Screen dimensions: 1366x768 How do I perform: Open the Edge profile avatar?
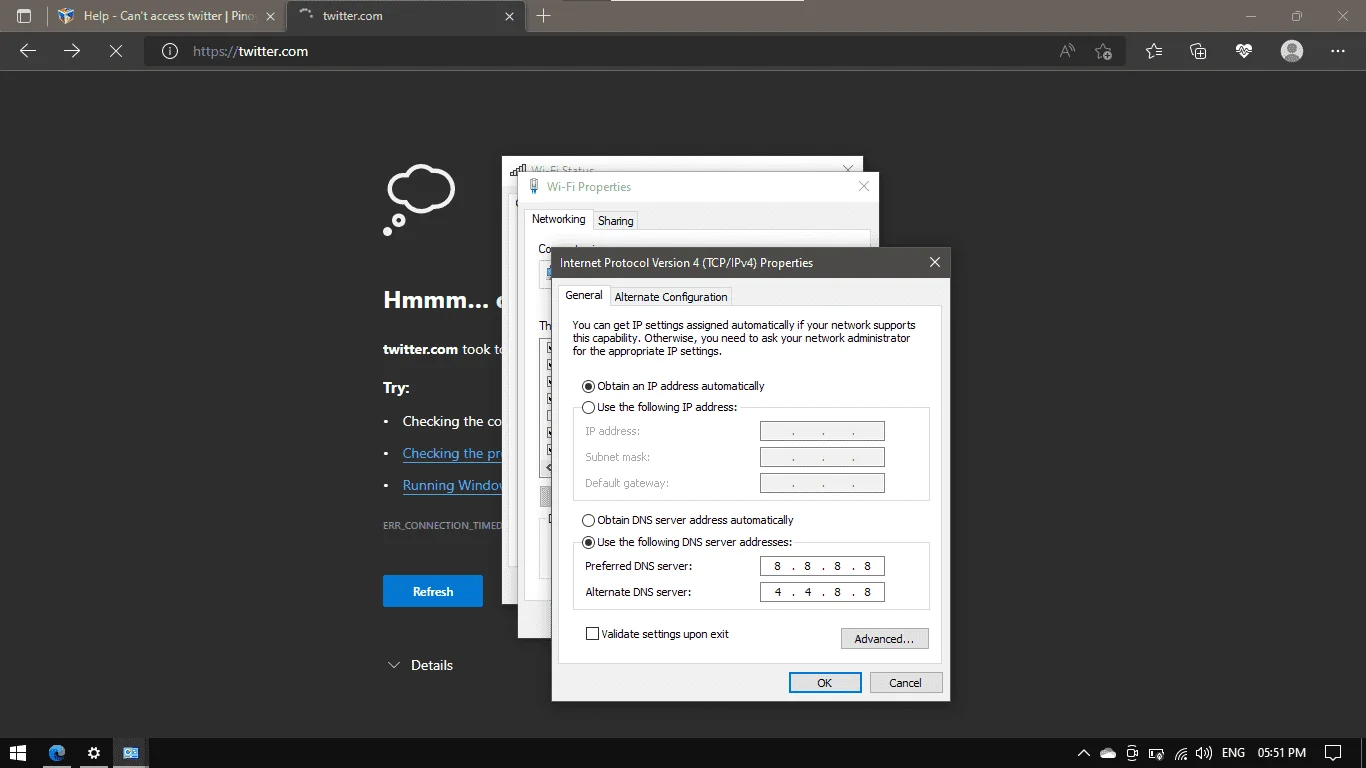point(1292,51)
